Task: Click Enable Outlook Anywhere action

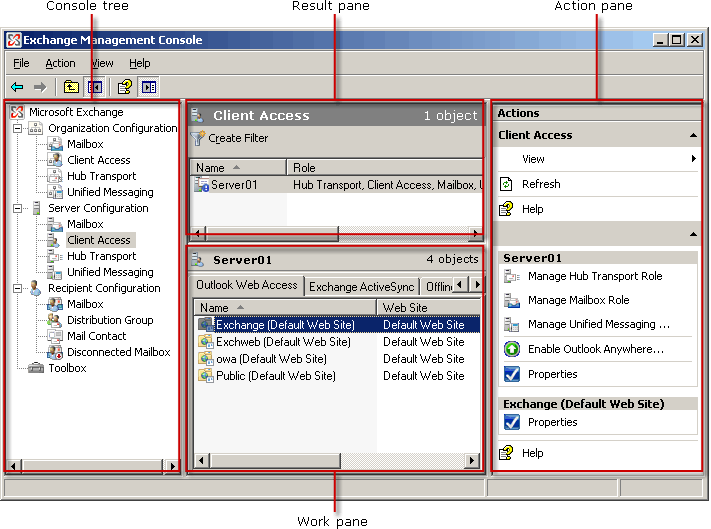Action: 596,349
